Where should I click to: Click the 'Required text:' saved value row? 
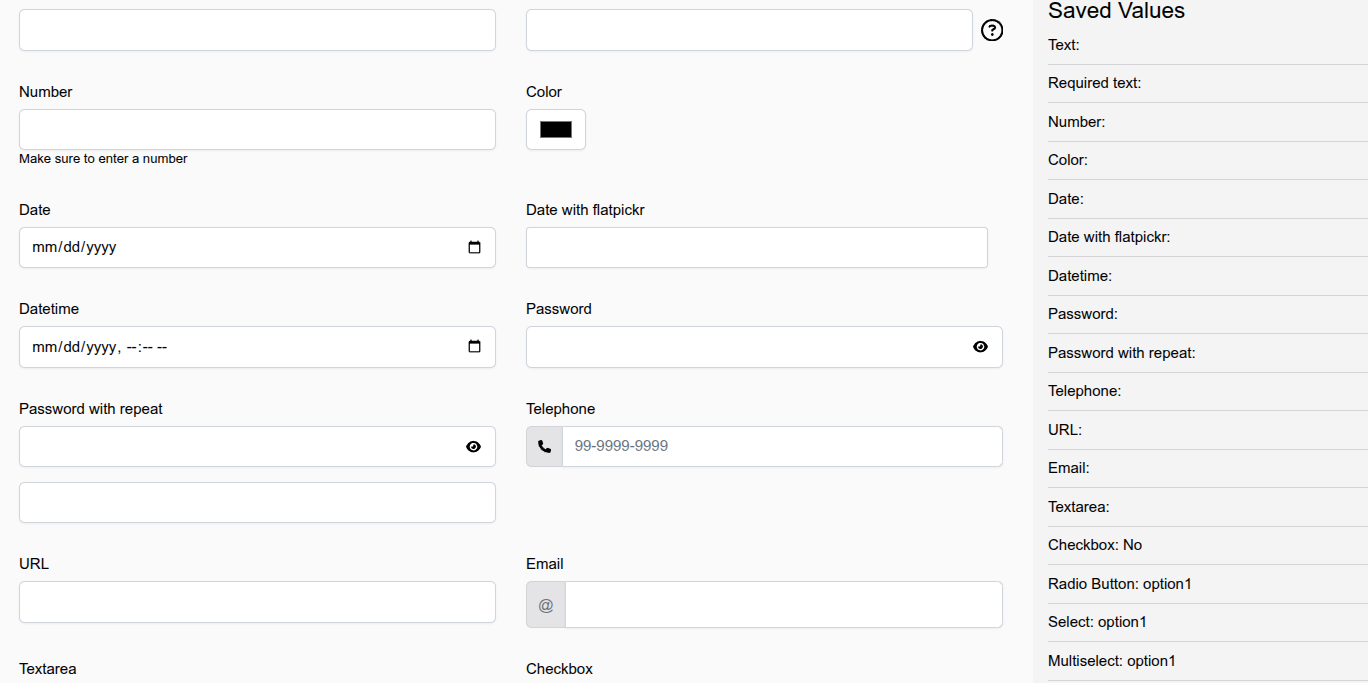1208,83
